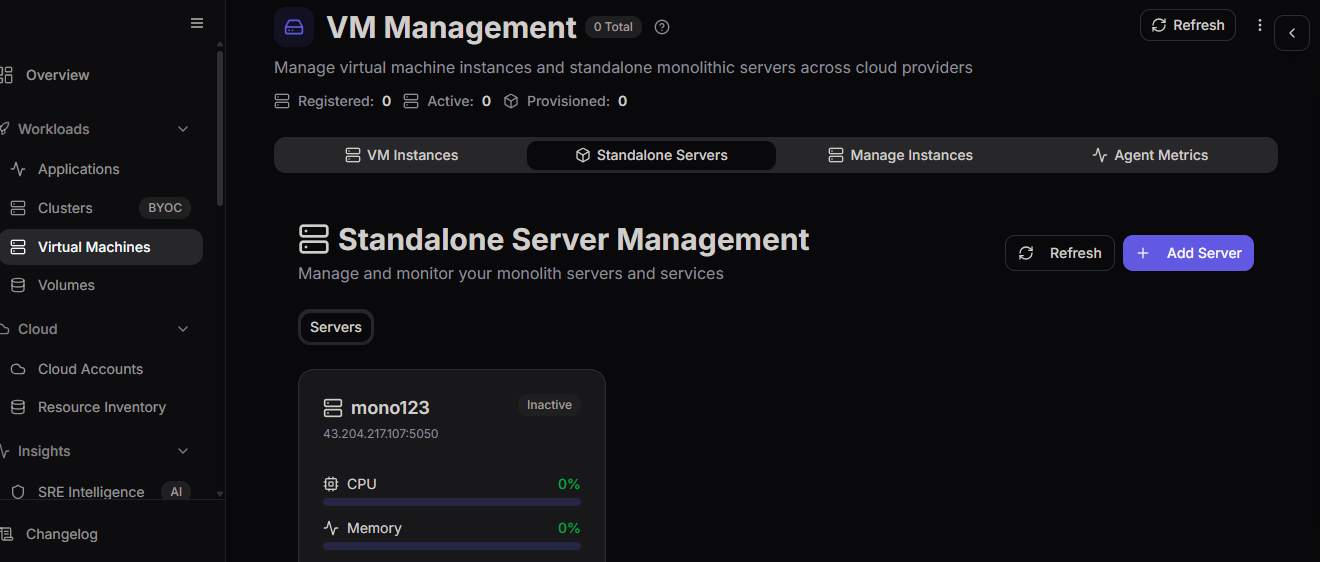The width and height of the screenshot is (1320, 562).
Task: Click the top Refresh button
Action: click(1188, 25)
